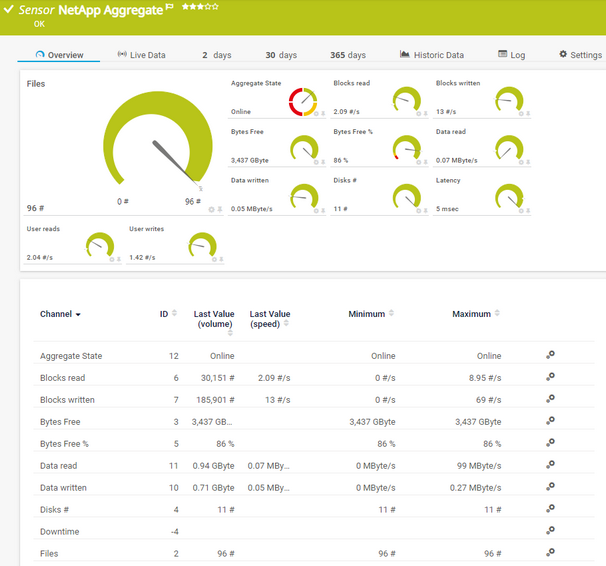This screenshot has width=606, height=566.
Task: Click the 0.27 MByte/s maximum value
Action: click(x=475, y=488)
